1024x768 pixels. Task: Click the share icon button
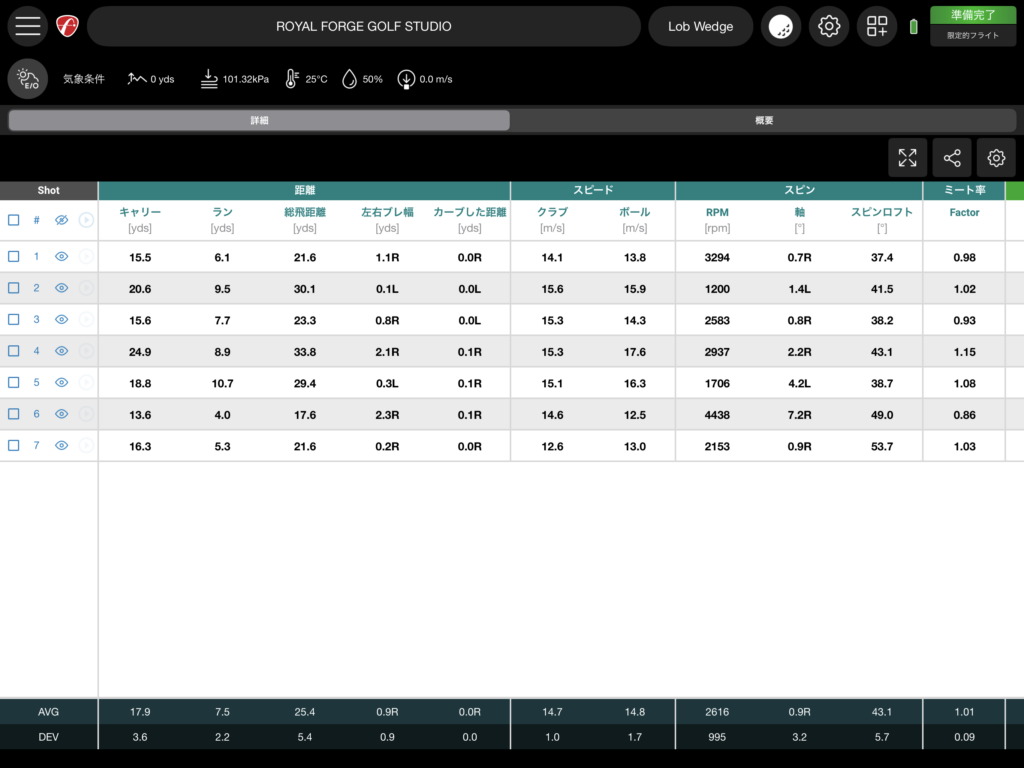click(951, 158)
